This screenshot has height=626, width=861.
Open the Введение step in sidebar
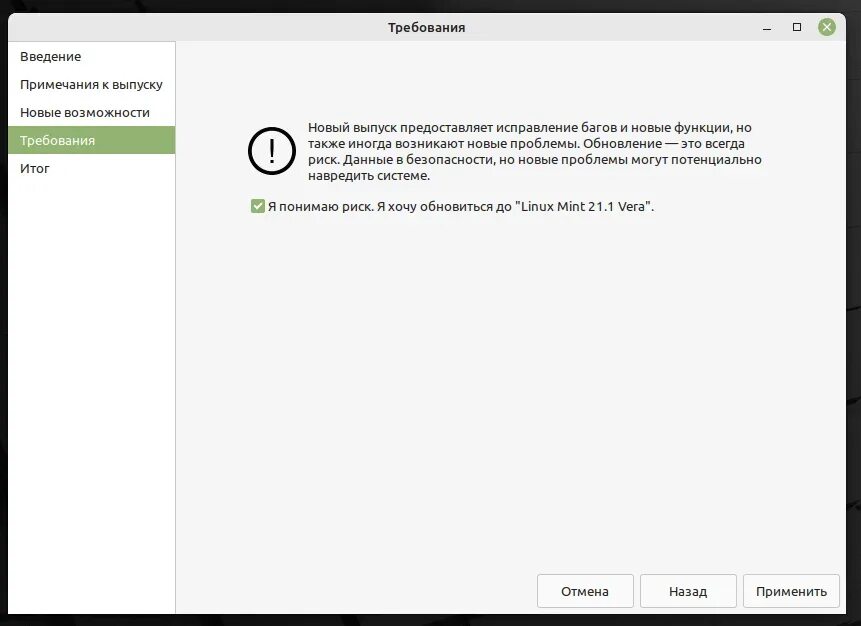(92, 57)
